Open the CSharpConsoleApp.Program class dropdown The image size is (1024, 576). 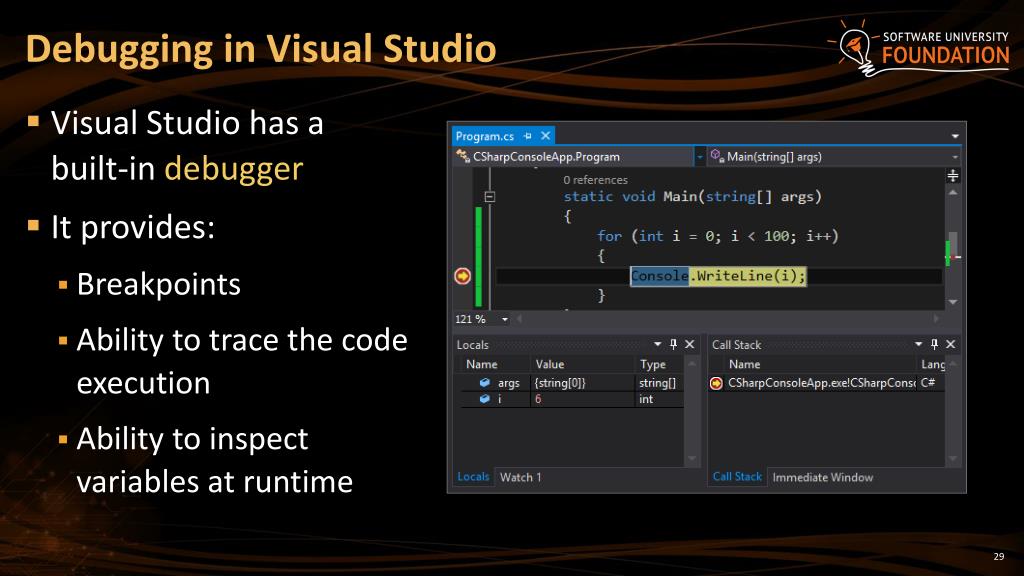(699, 157)
